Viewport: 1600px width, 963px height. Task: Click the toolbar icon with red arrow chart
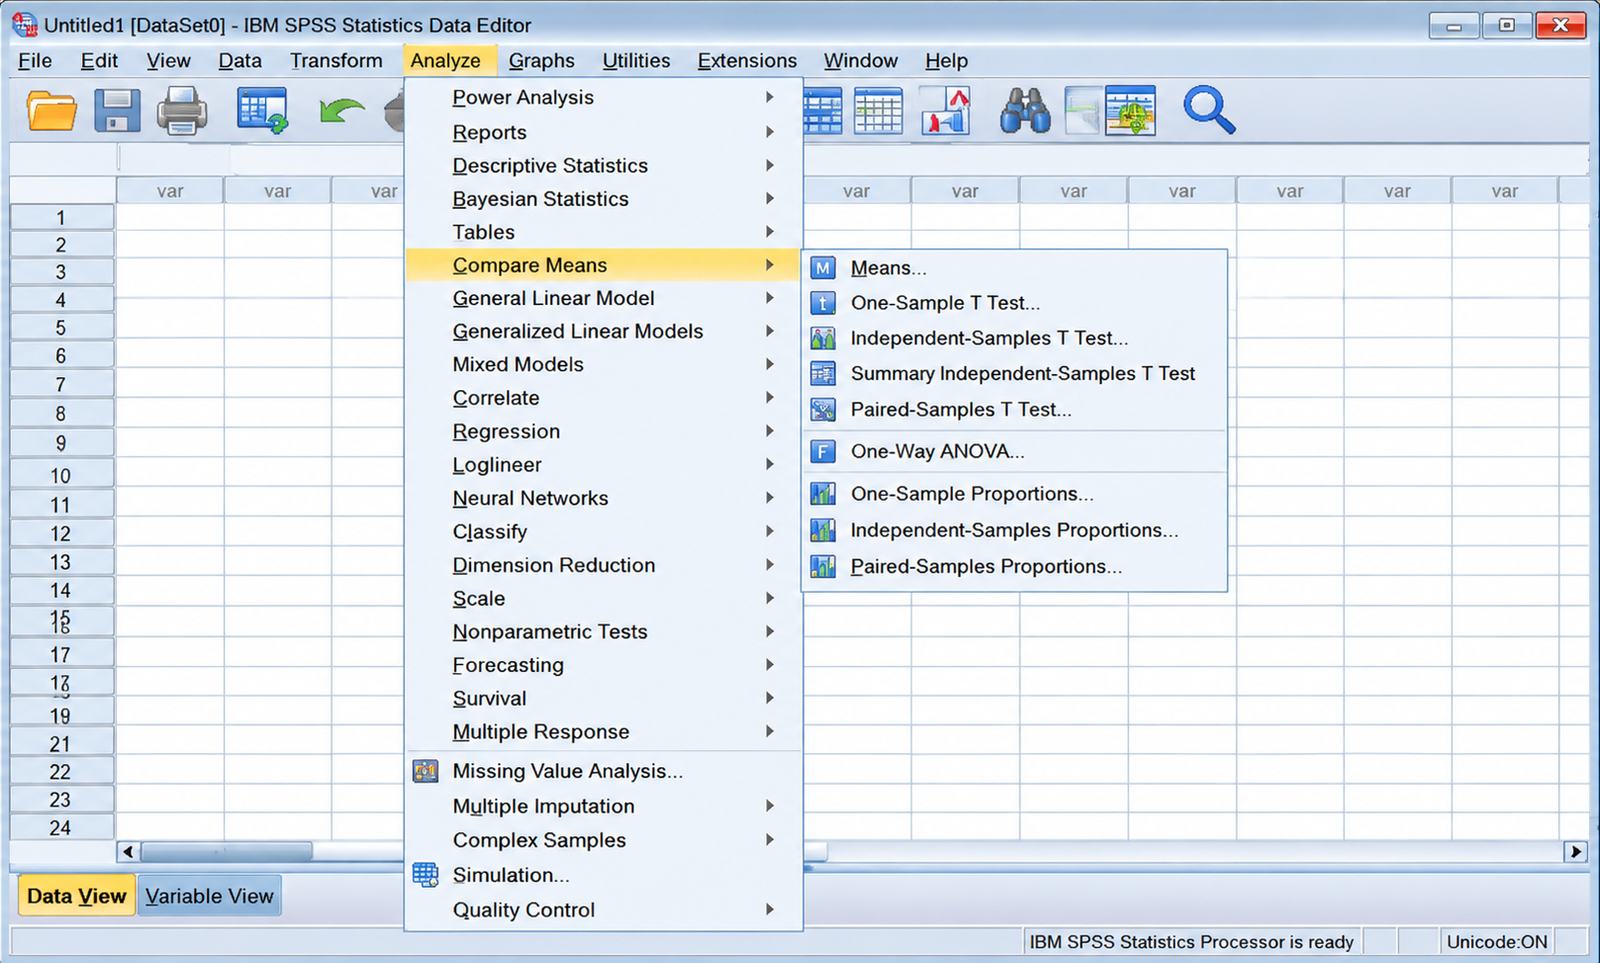click(945, 110)
